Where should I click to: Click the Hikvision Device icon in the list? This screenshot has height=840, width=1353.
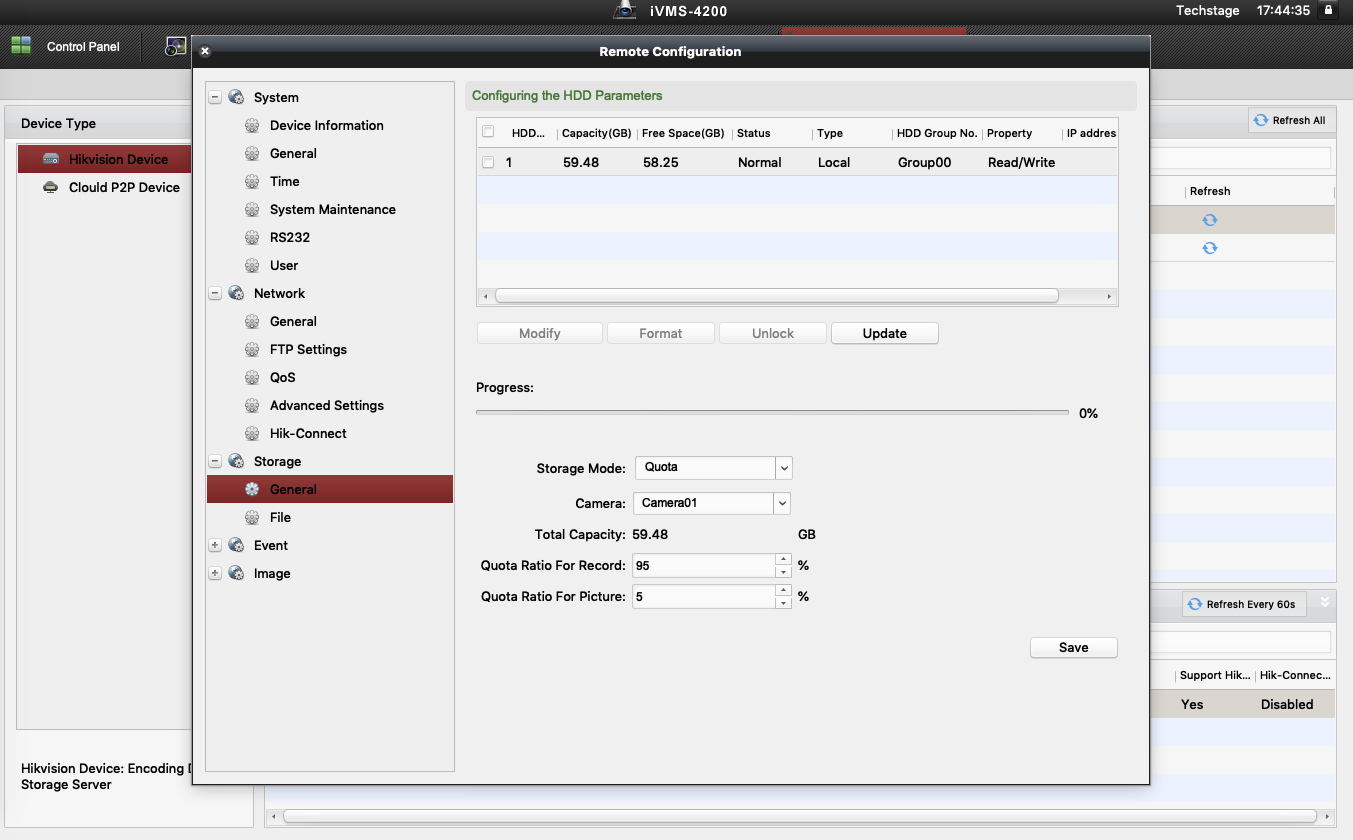click(50, 159)
